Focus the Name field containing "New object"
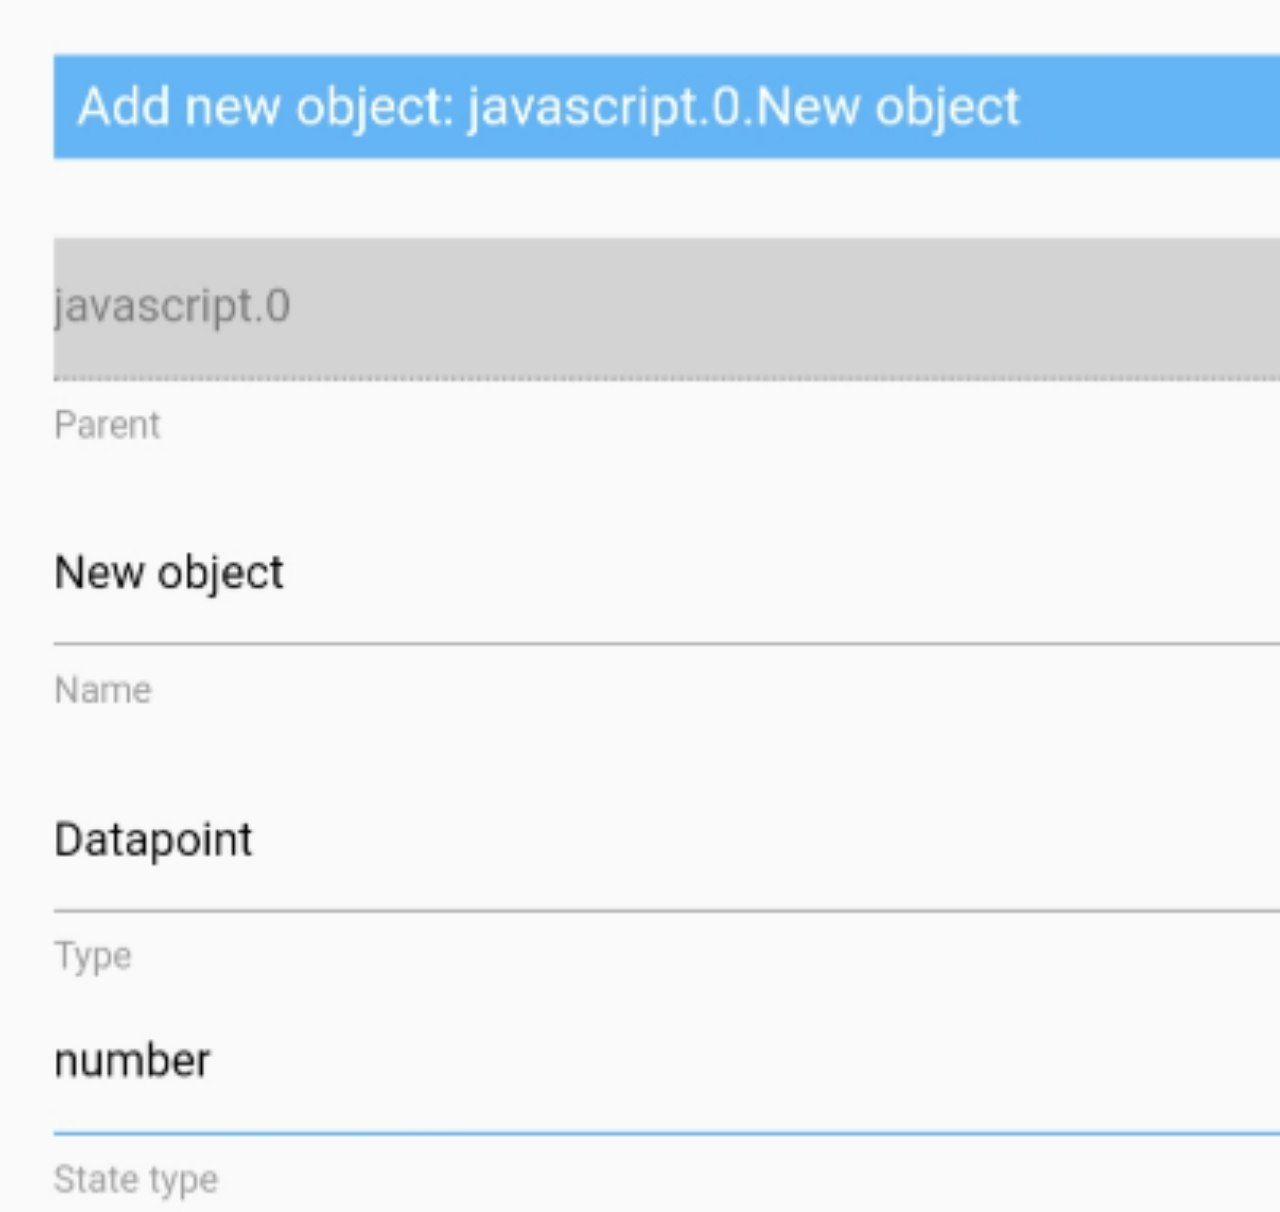Viewport: 1280px width, 1212px height. pos(667,574)
